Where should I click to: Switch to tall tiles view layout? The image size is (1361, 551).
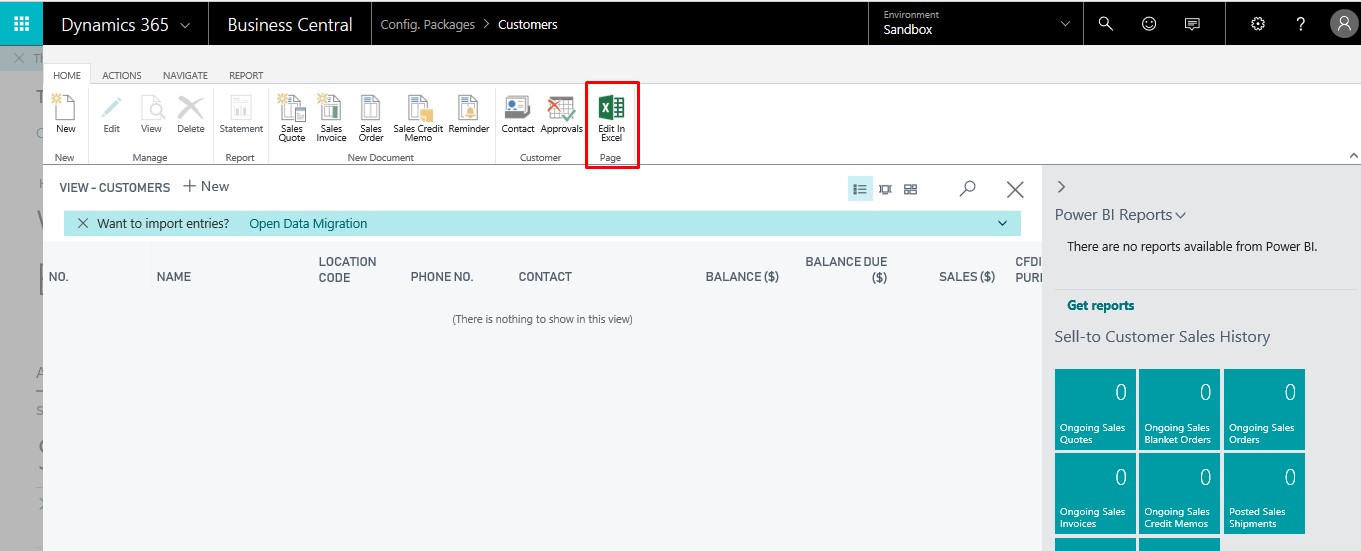(x=885, y=189)
